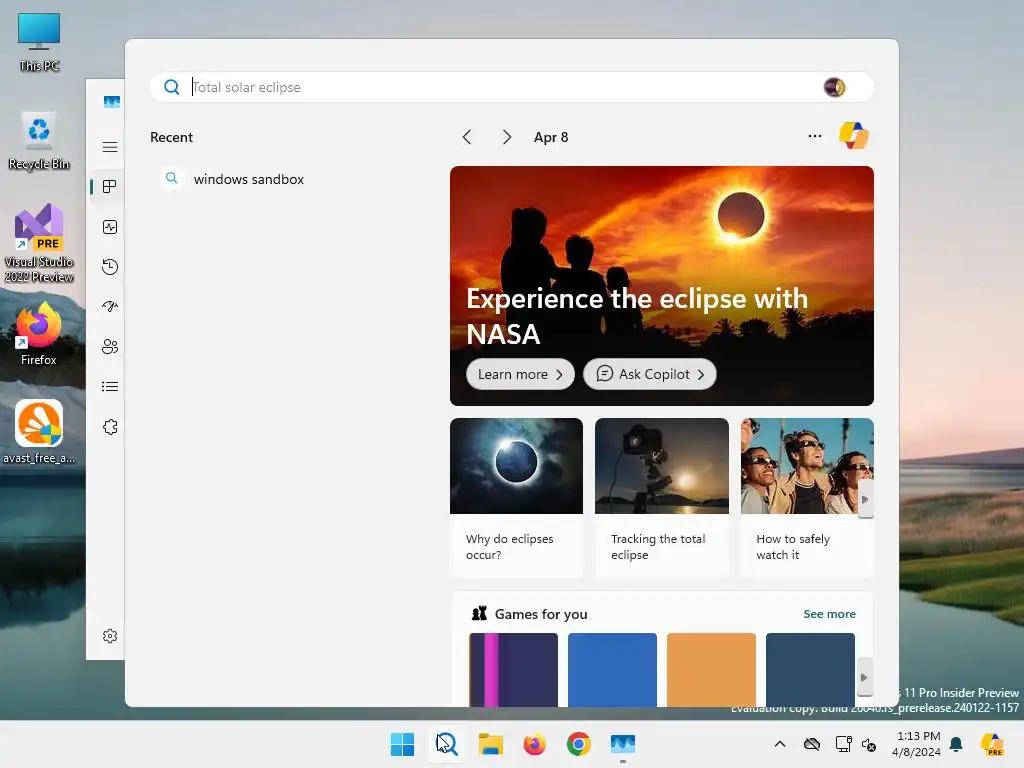
Task: Open Experience the eclipse with NASA banner
Action: tap(662, 285)
